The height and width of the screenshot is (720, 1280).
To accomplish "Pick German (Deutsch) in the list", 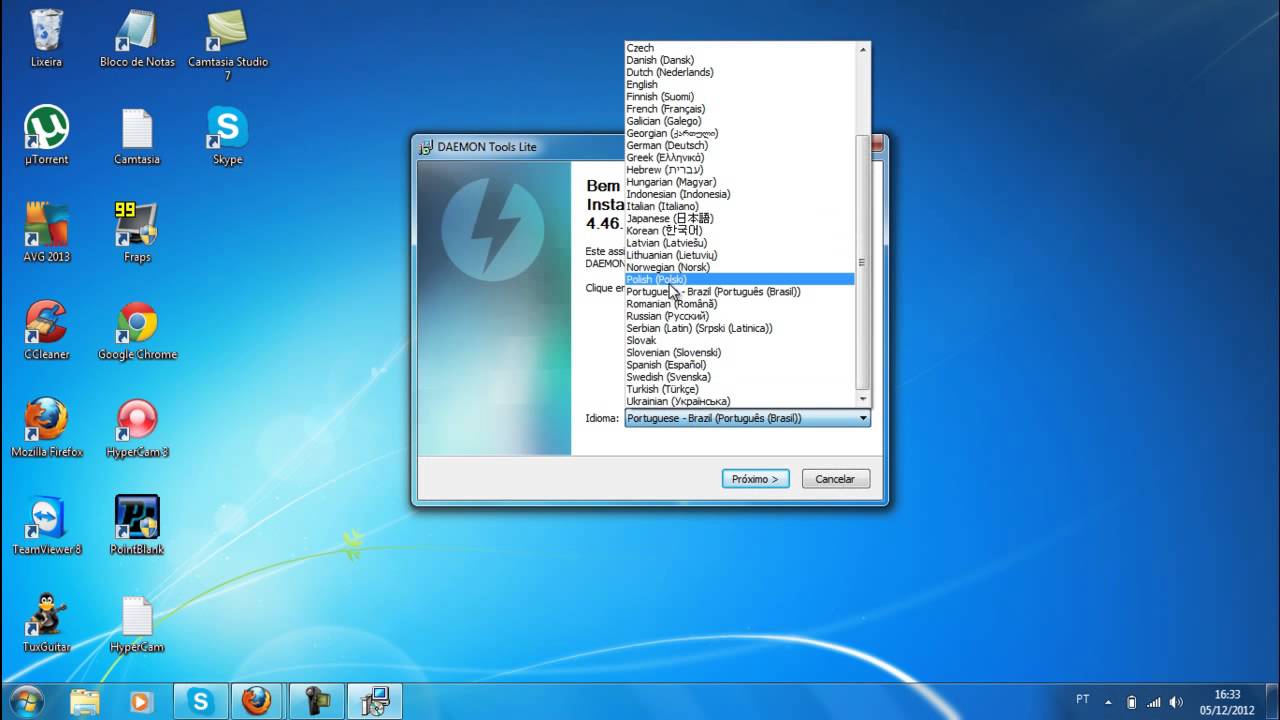I will point(740,145).
